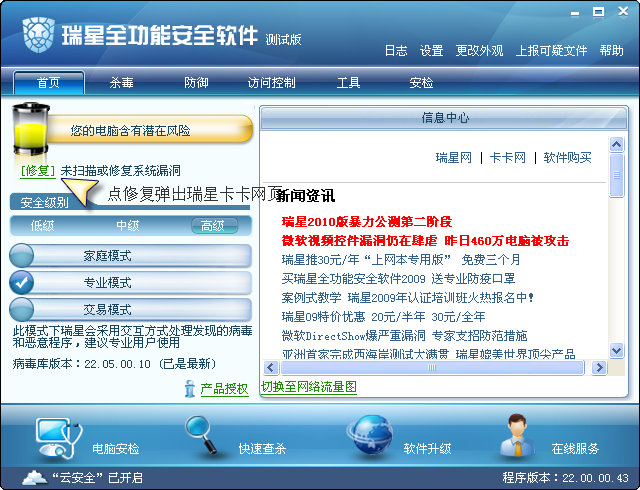Viewport: 640px width, 490px height.
Task: Click "云安全" 已开启 status text
Action: point(98,478)
